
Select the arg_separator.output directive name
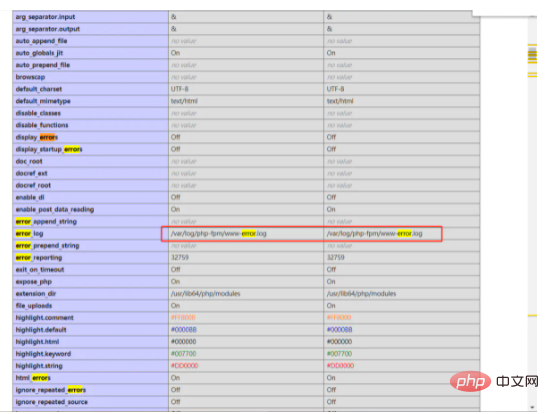click(x=48, y=29)
